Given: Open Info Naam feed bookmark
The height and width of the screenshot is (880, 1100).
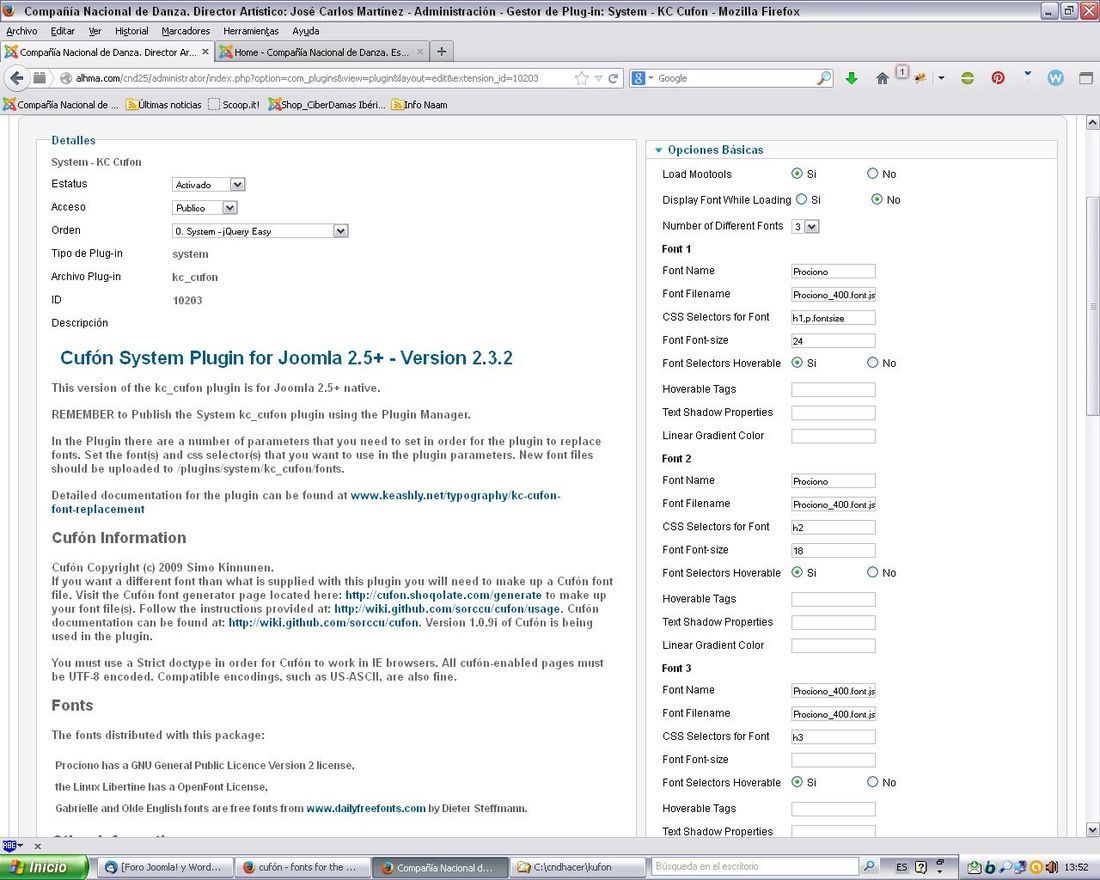Looking at the screenshot, I should point(420,105).
